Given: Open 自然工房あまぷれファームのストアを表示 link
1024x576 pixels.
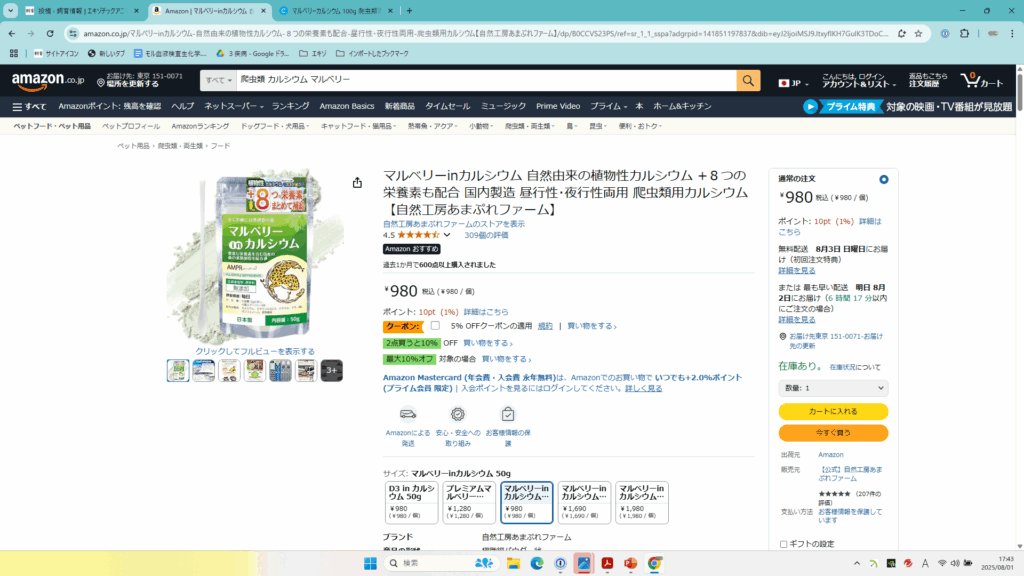Looking at the screenshot, I should pyautogui.click(x=454, y=224).
